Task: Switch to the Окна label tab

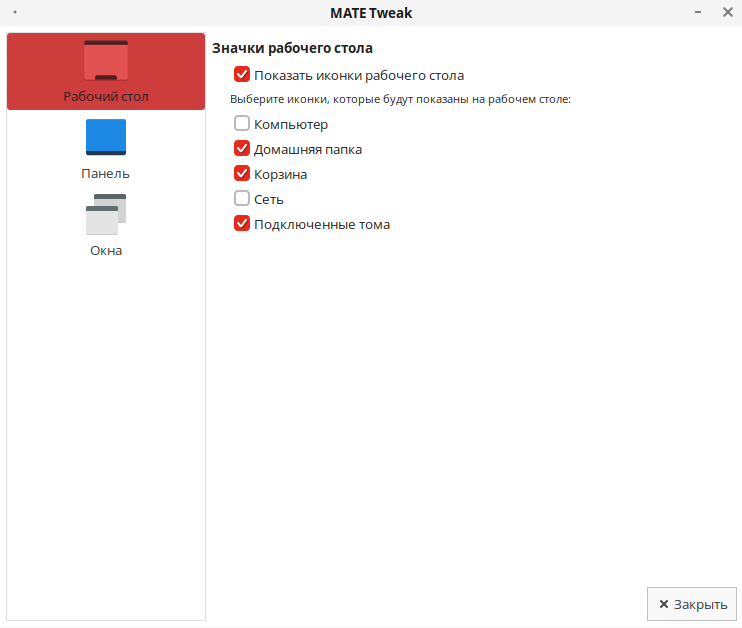Action: pyautogui.click(x=106, y=250)
